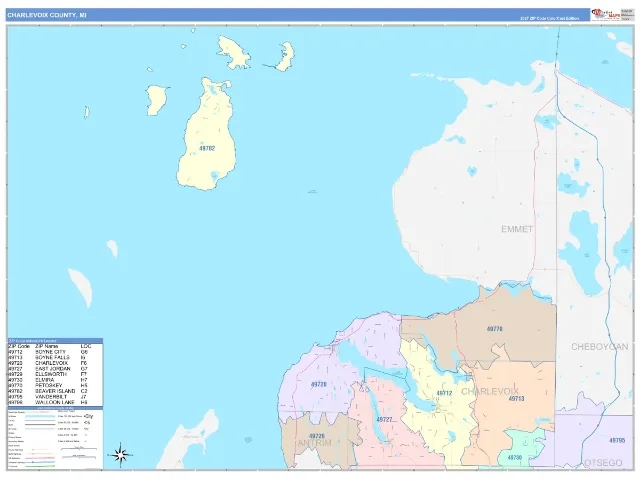640x480 pixels.
Task: Click PETOSKEY in the ZIP legend
Action: click(49, 385)
